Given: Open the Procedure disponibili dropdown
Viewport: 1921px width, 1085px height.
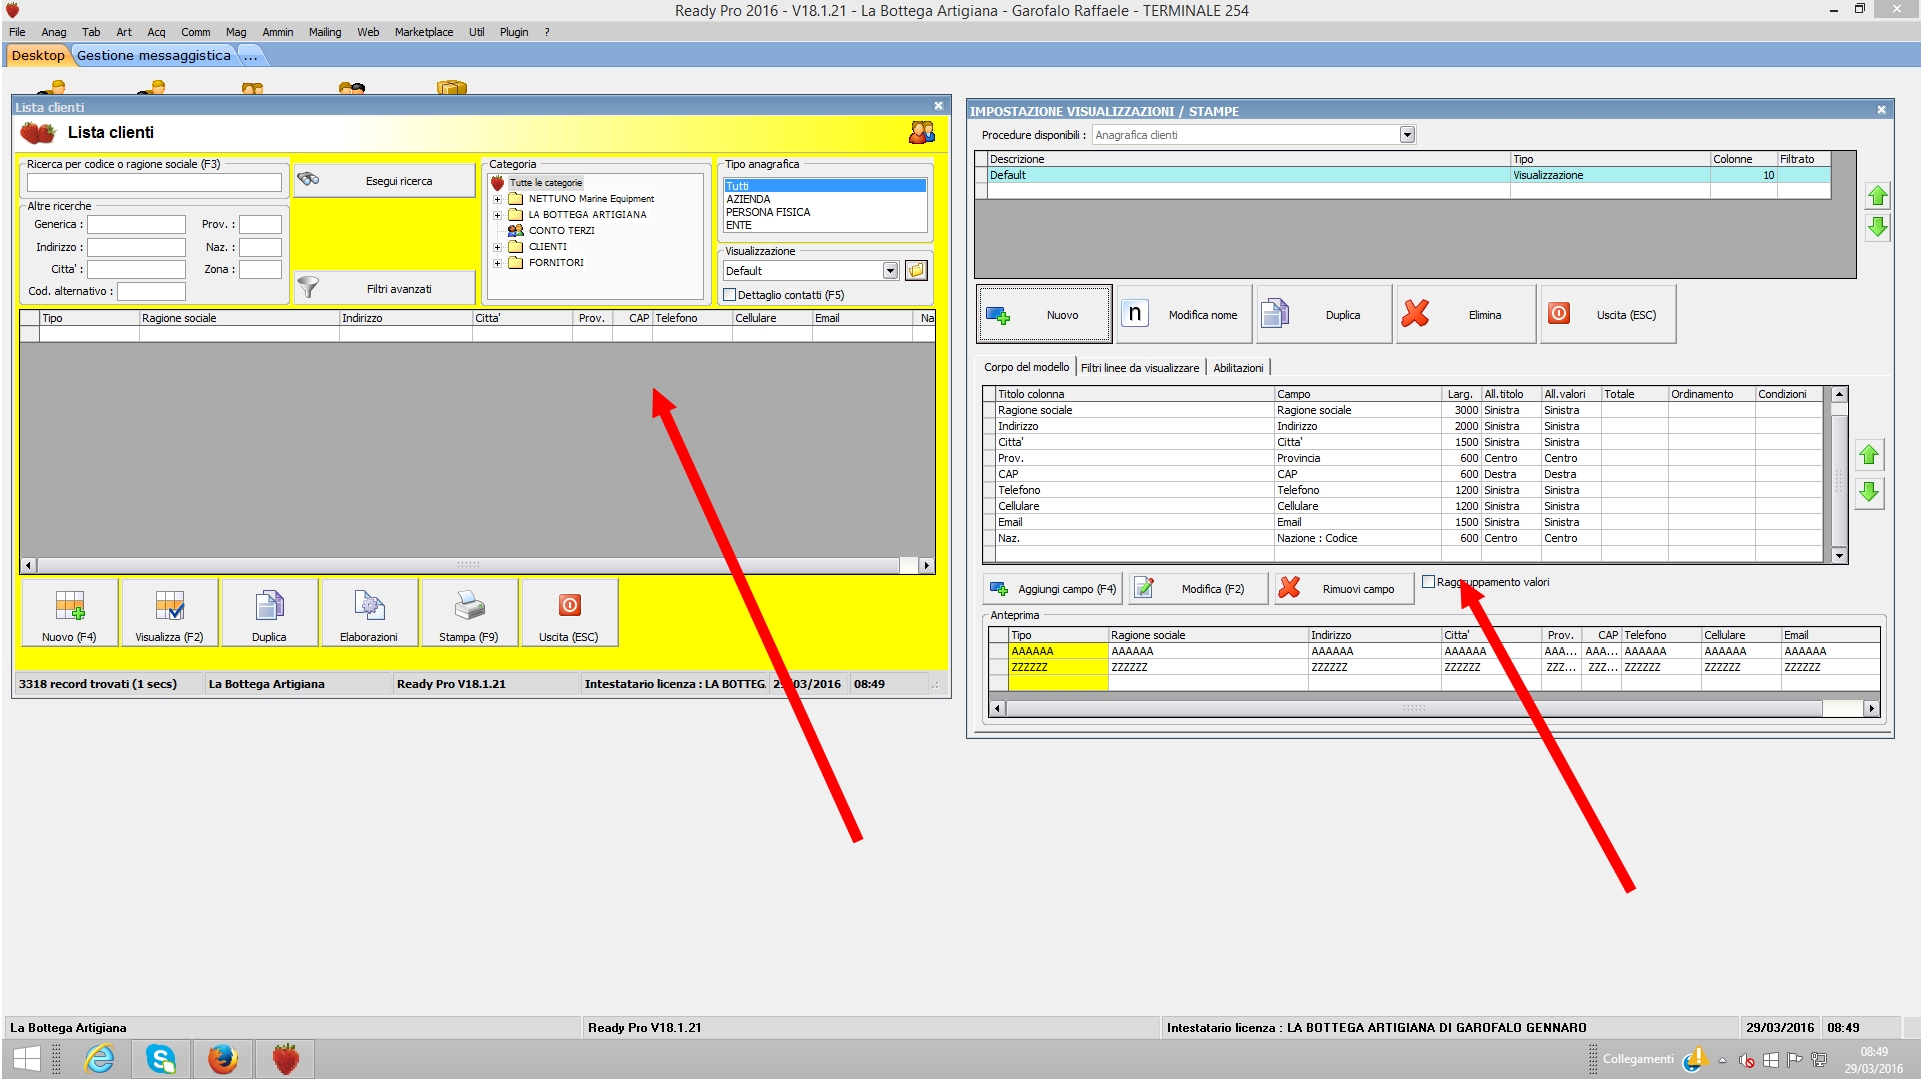Looking at the screenshot, I should 1407,135.
